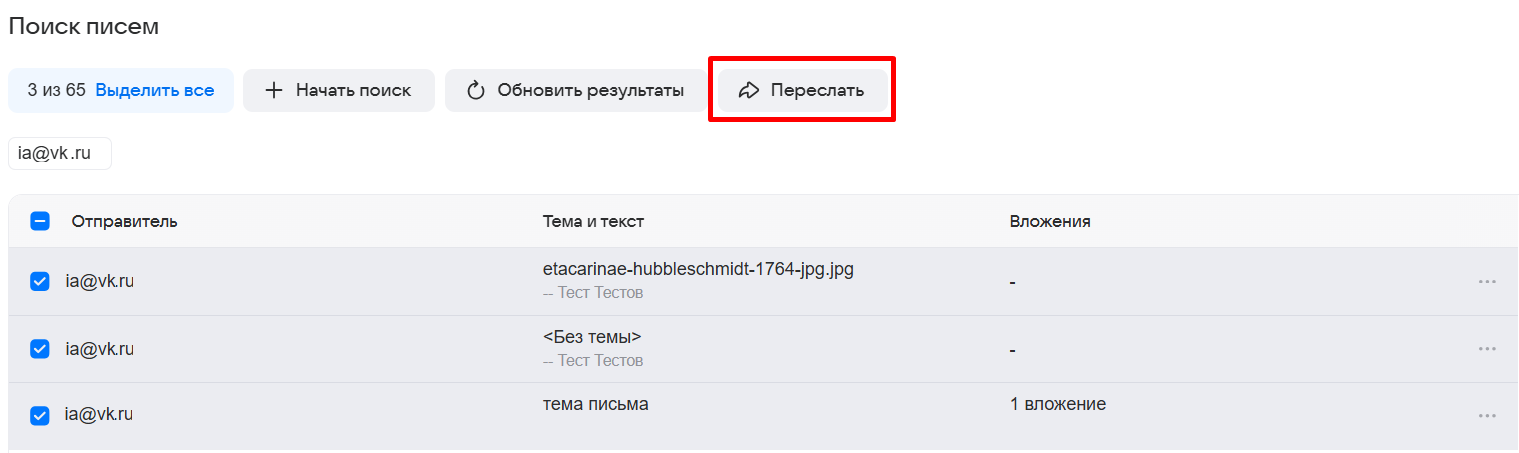The image size is (1519, 453).
Task: Uncheck the <Без темы> email checkbox
Action: point(40,349)
